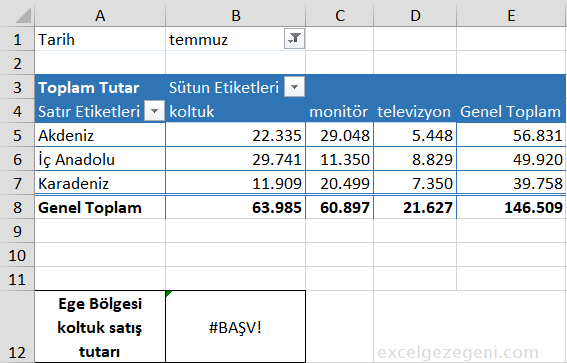Select row 11 header
The width and height of the screenshot is (567, 363).
[17, 279]
